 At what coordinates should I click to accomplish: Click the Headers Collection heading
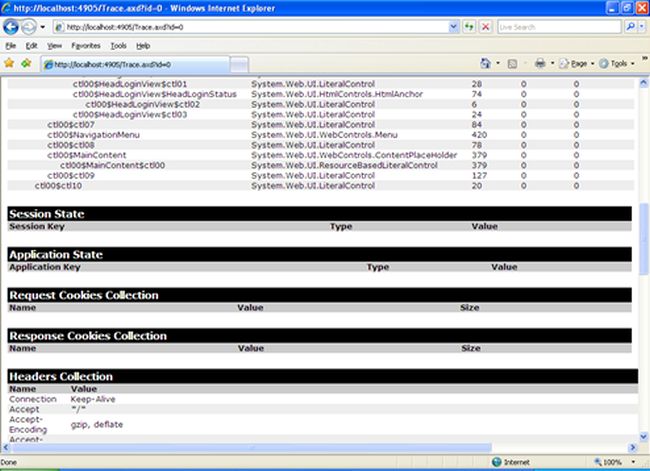pos(61,376)
